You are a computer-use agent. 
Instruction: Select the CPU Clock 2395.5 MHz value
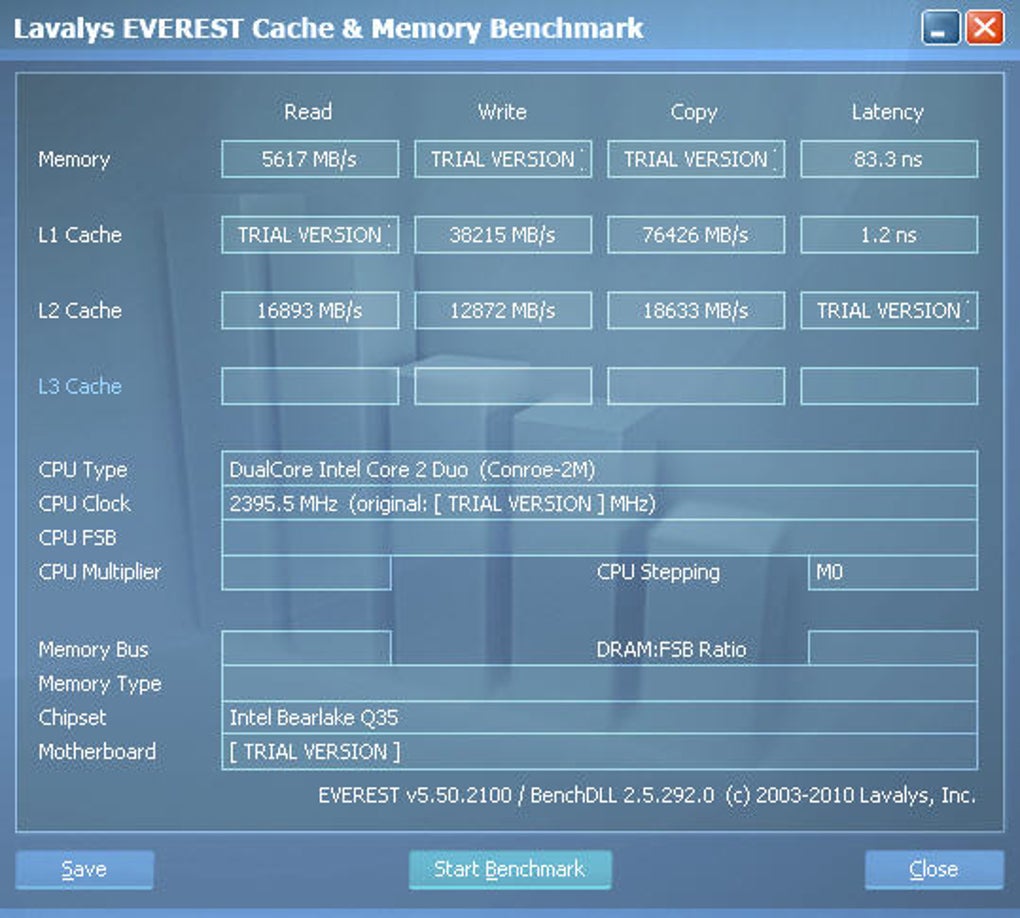coord(284,504)
